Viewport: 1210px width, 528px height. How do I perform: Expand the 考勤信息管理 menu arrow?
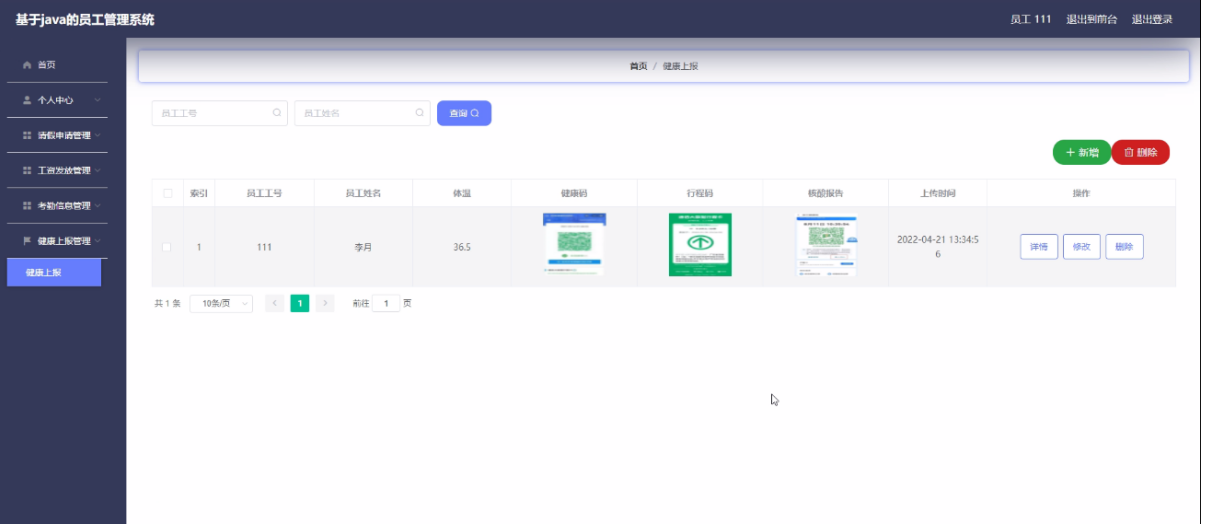[98, 206]
